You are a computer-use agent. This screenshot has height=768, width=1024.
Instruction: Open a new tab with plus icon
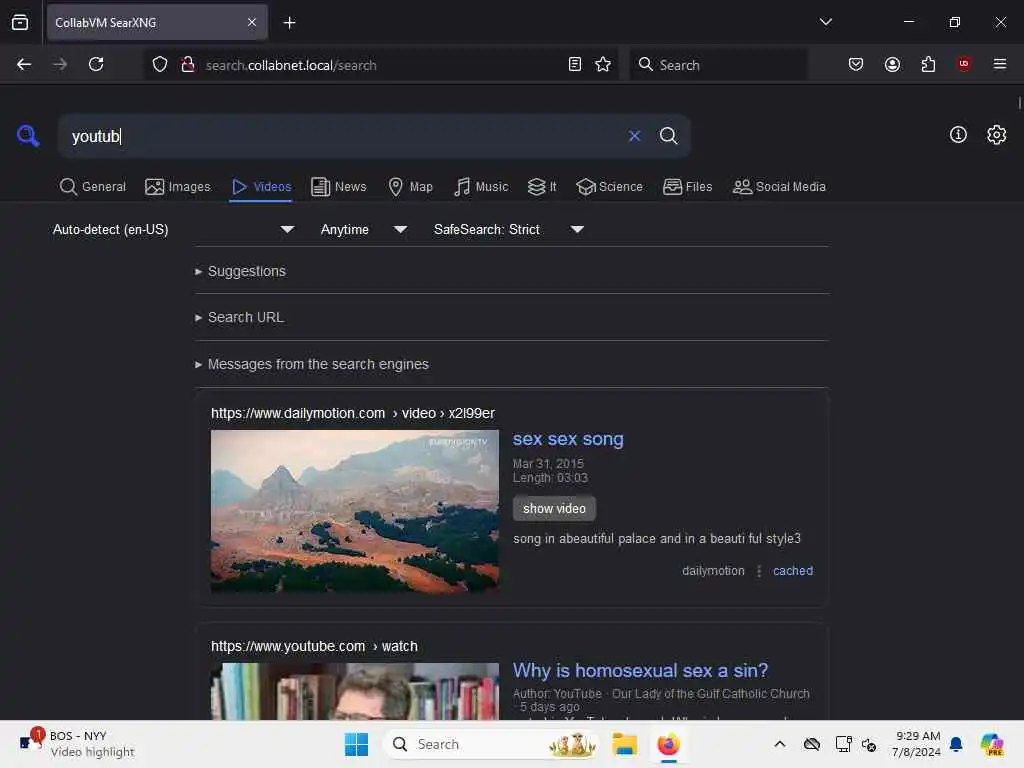289,23
